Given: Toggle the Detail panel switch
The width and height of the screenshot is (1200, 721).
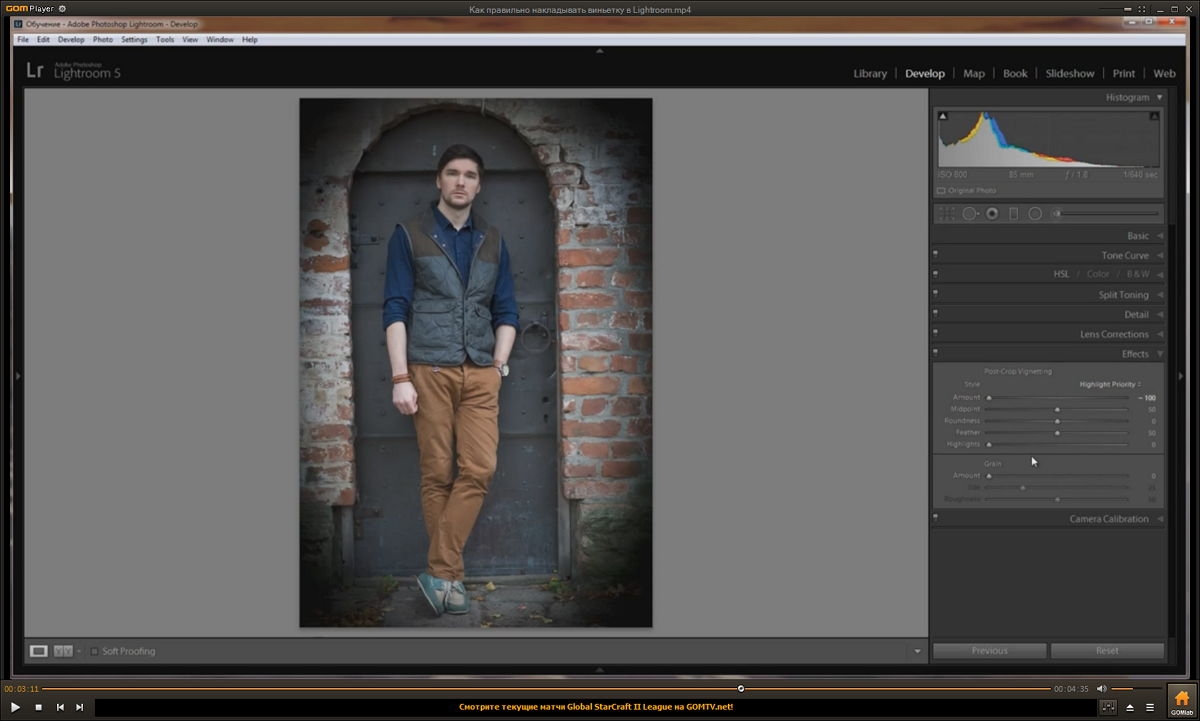Looking at the screenshot, I should pyautogui.click(x=935, y=312).
